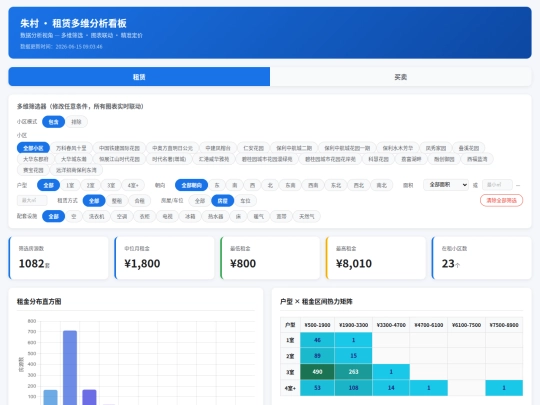This screenshot has height=405, width=540.
Task: Open the 全部面积 dropdown
Action: pyautogui.click(x=446, y=185)
